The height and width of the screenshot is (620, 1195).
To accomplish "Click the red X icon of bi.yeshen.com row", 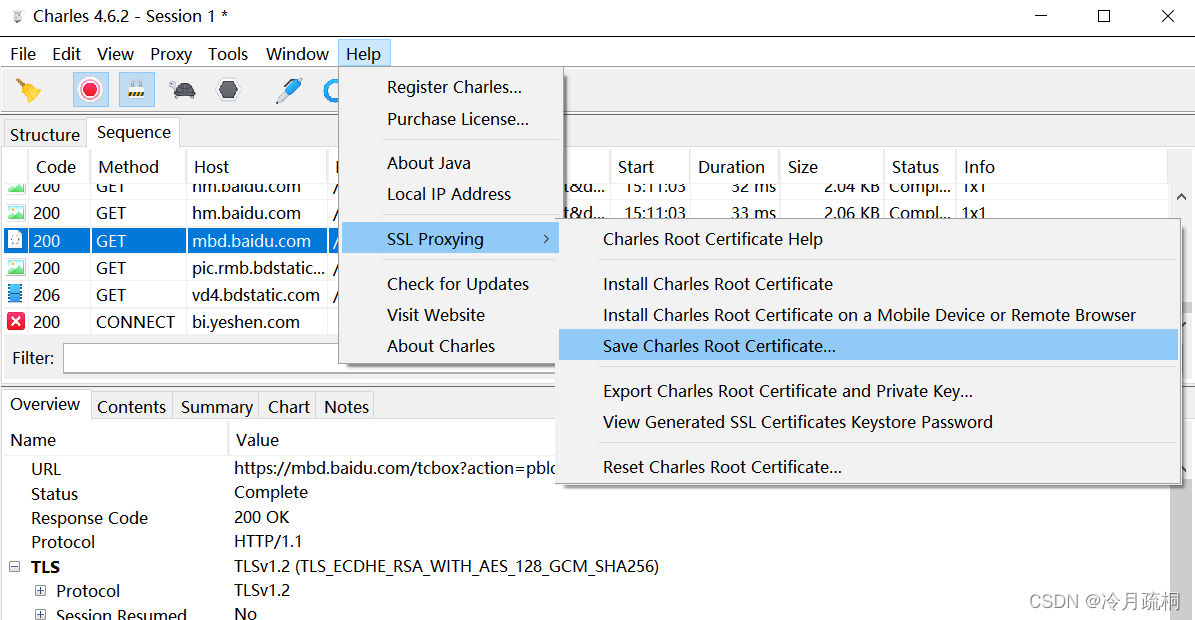I will click(15, 321).
